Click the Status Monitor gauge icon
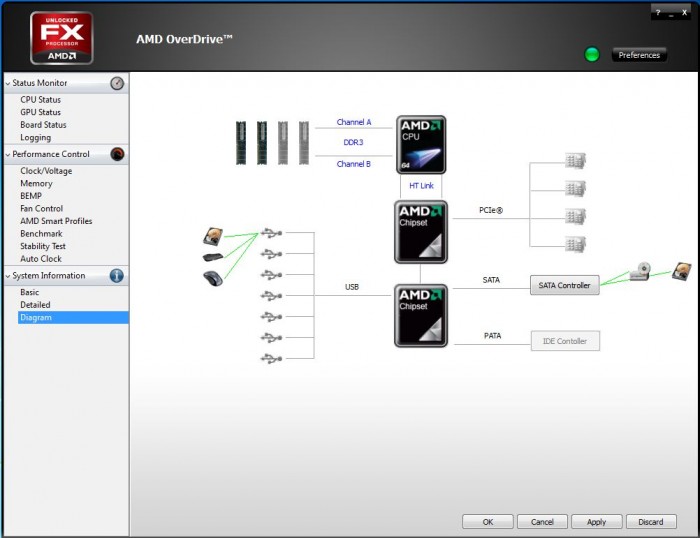 tap(117, 83)
